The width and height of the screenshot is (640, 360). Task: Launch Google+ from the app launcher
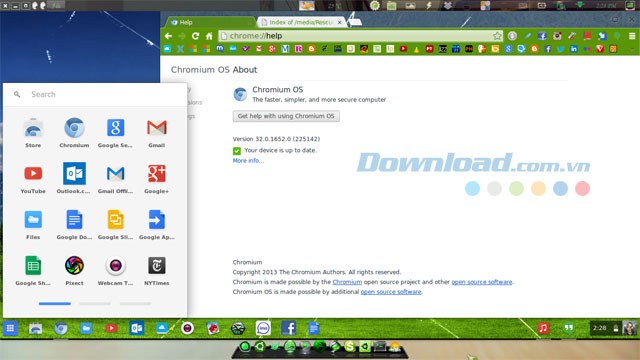click(x=156, y=178)
